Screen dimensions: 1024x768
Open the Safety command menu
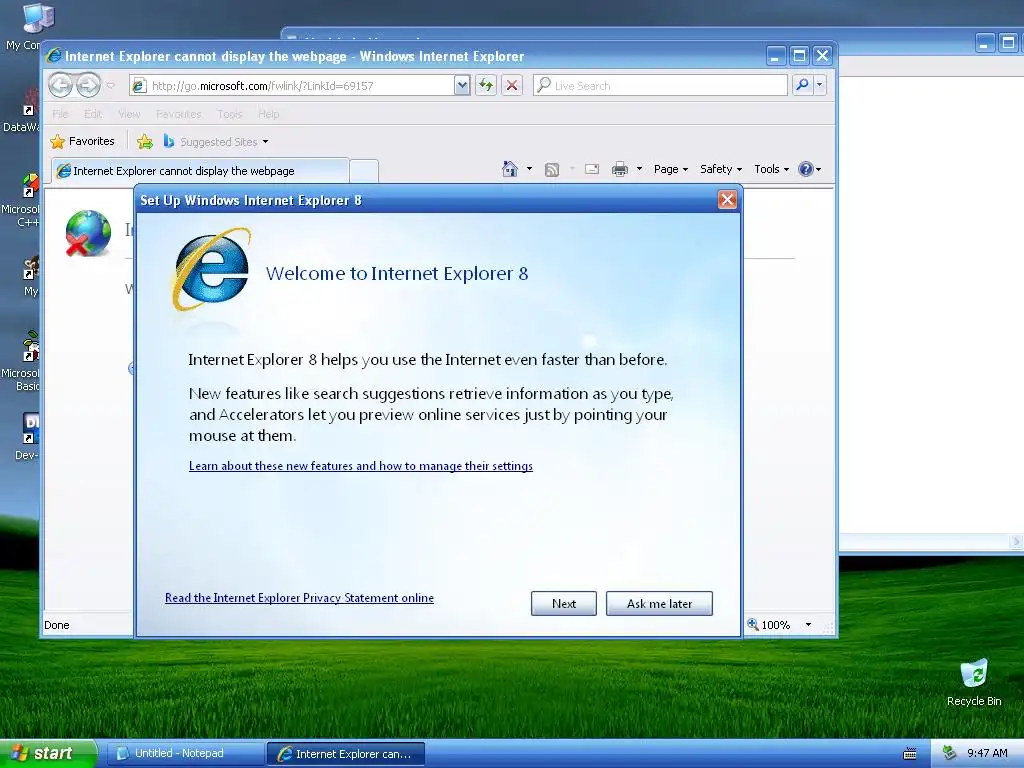pyautogui.click(x=721, y=169)
